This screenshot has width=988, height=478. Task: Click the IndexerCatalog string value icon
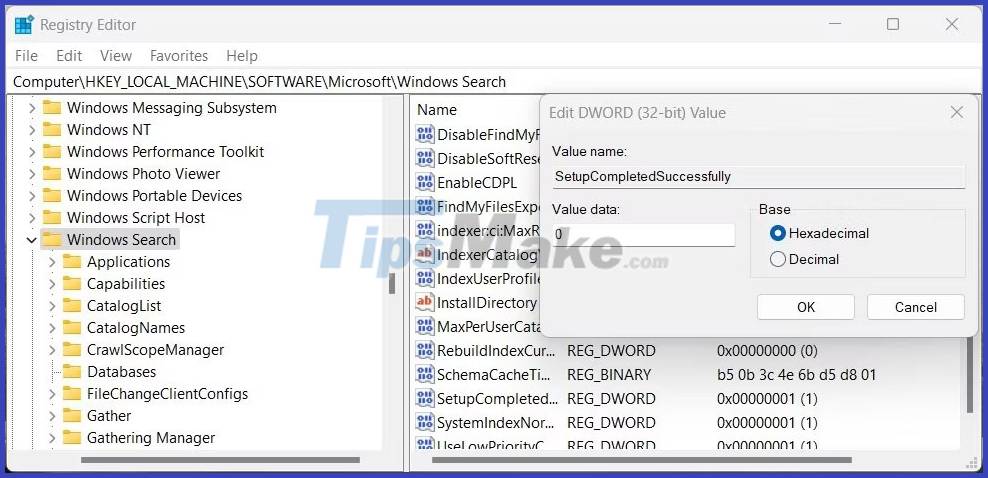click(x=425, y=254)
